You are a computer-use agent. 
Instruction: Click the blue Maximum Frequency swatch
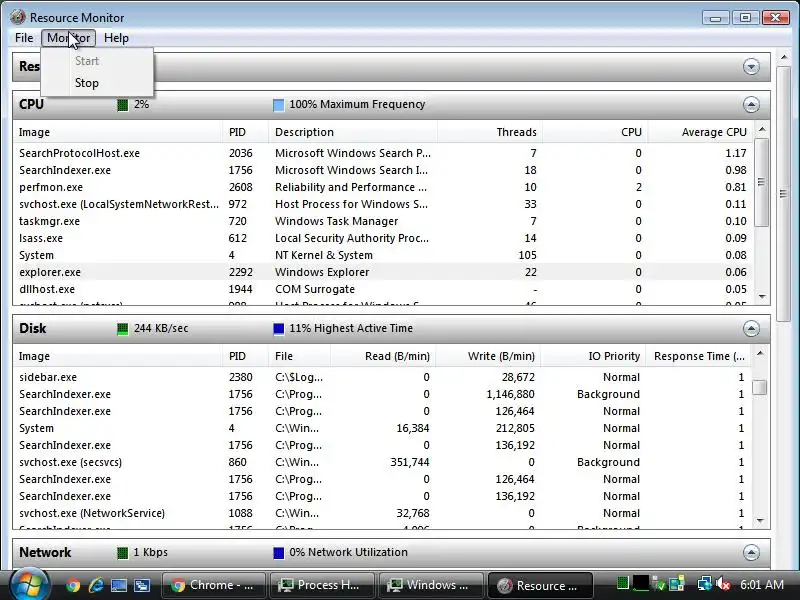279,105
